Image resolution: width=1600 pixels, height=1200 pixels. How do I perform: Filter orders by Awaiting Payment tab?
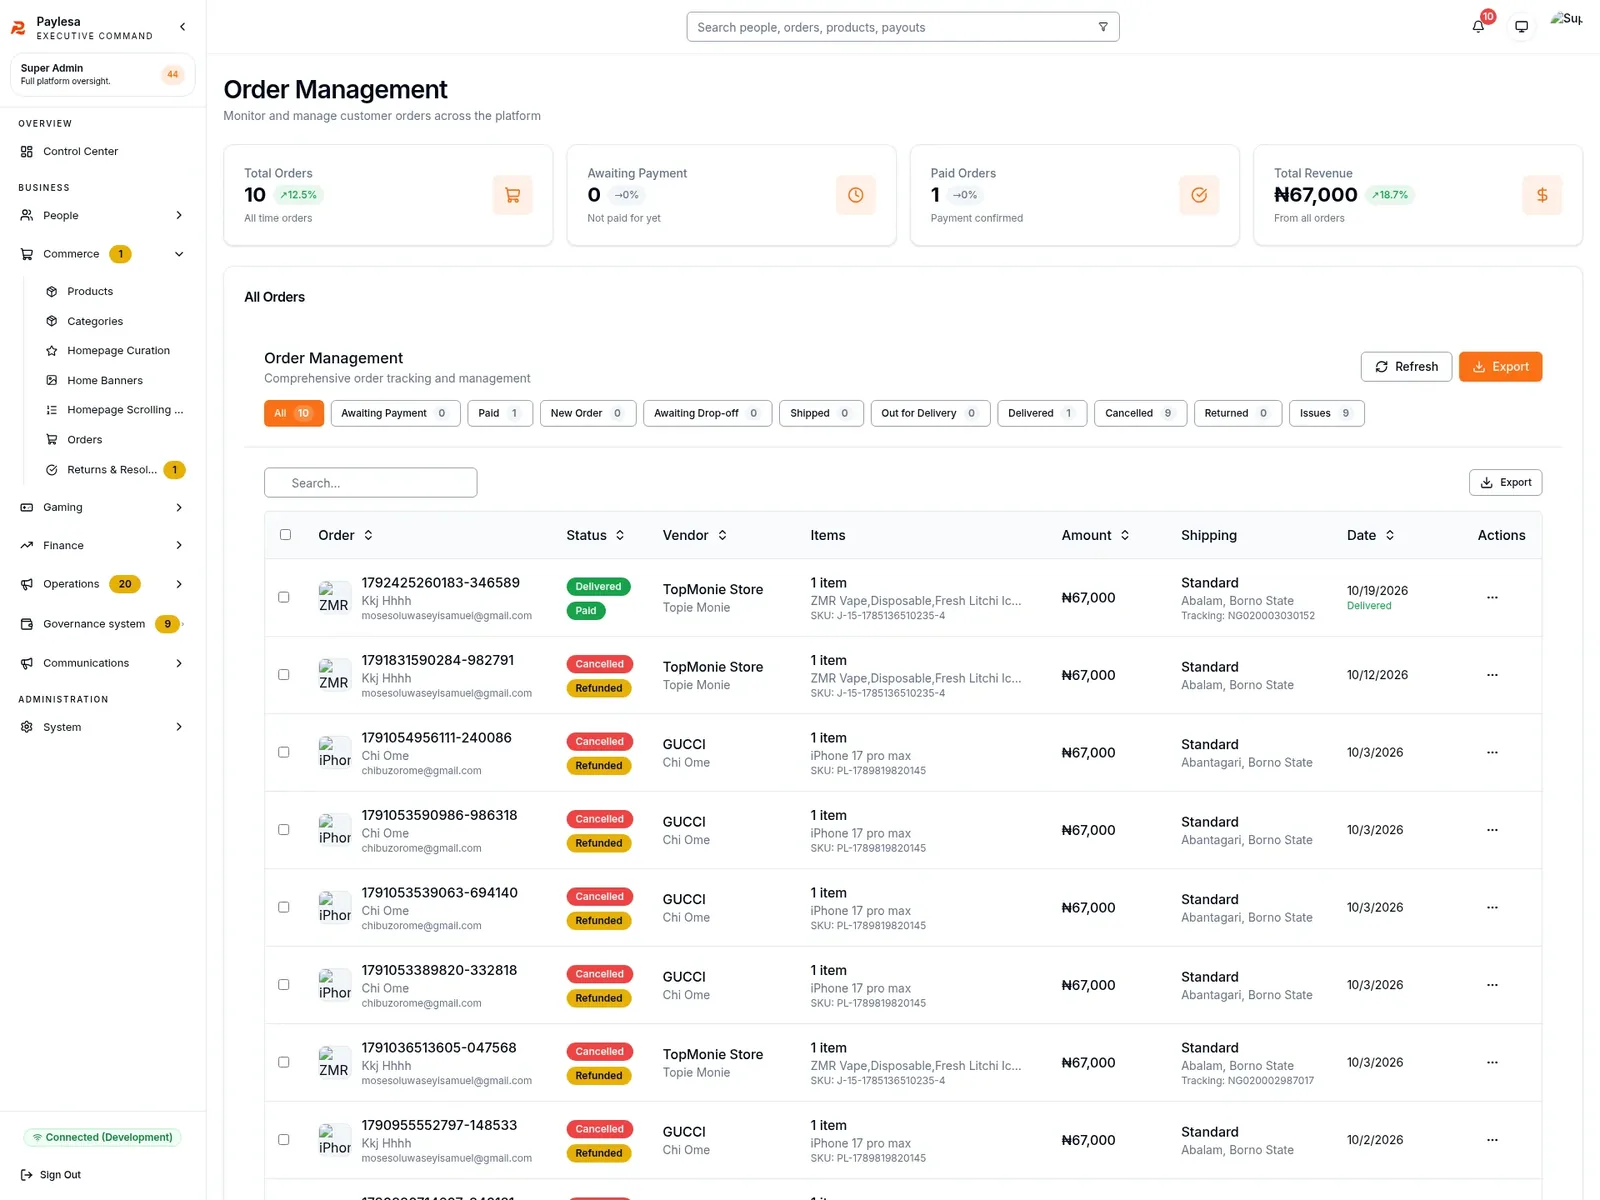pyautogui.click(x=395, y=414)
